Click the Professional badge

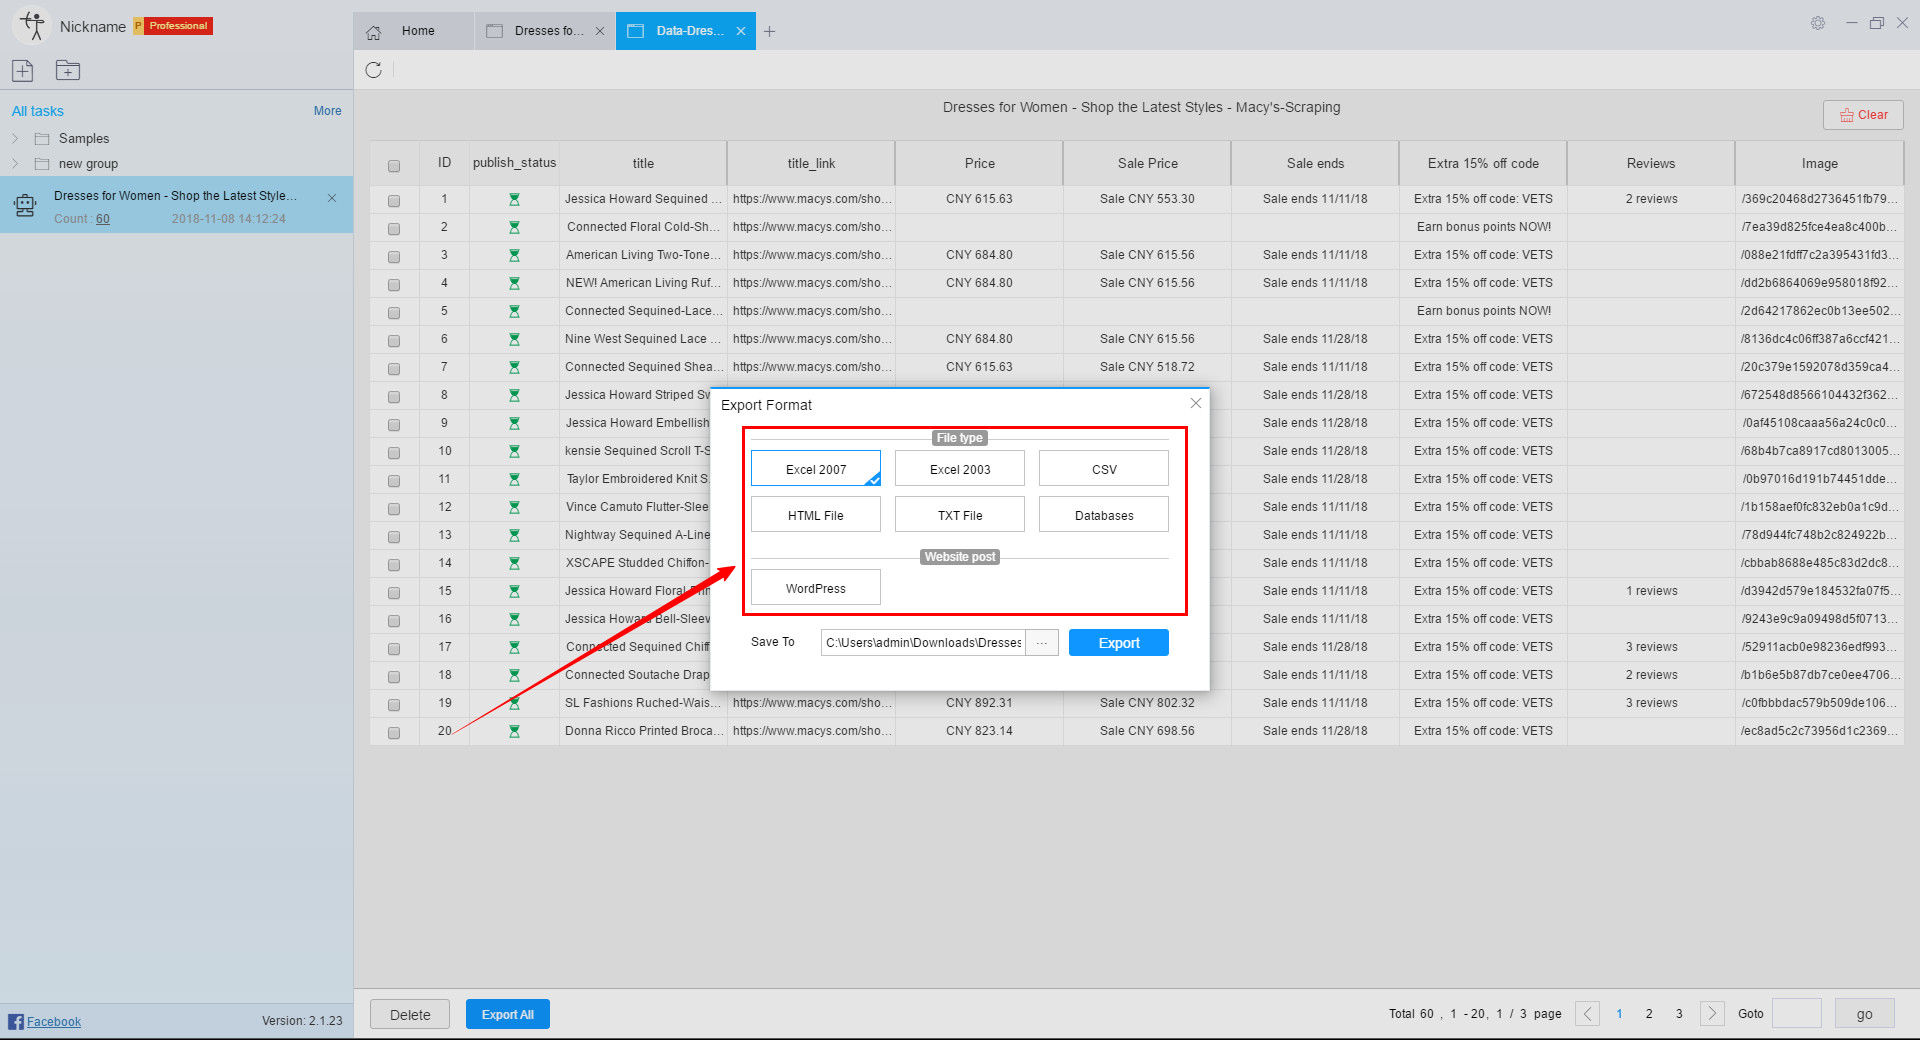173,26
